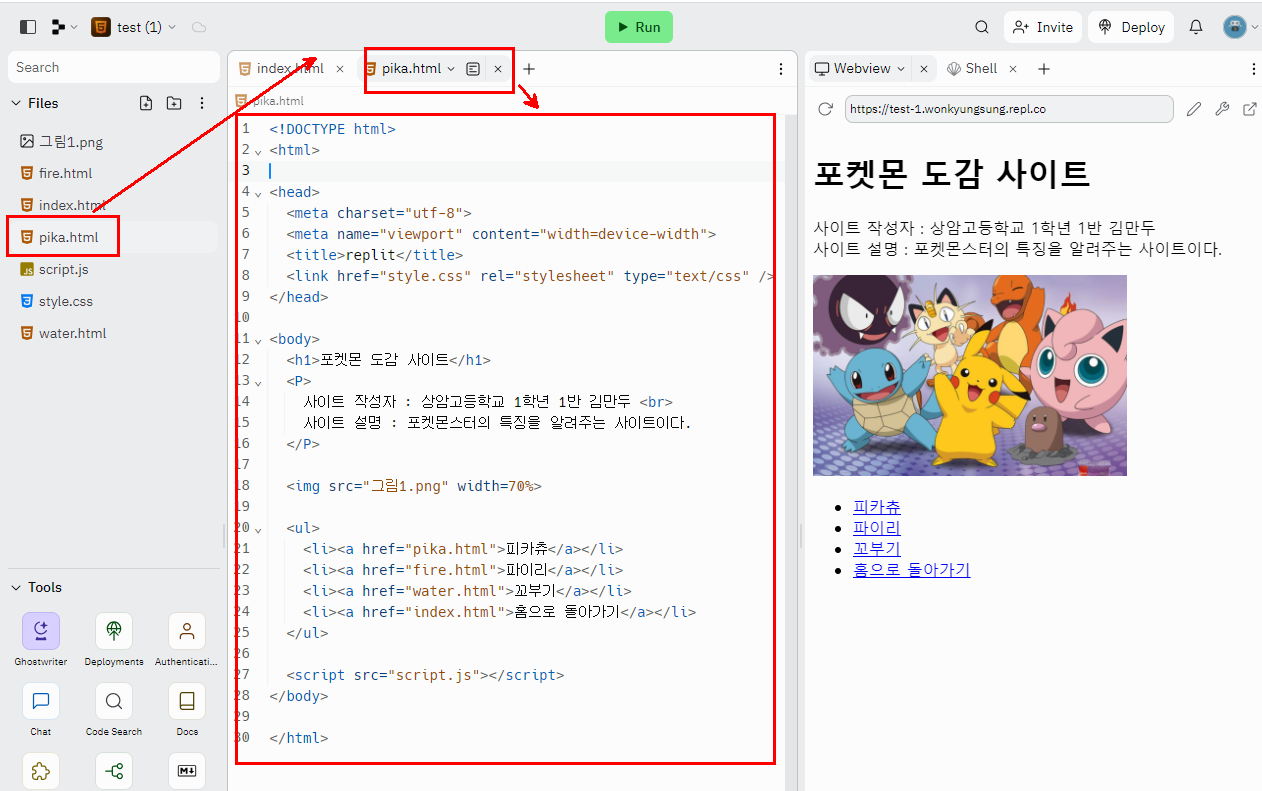Open the Replit home logo menu

64,27
